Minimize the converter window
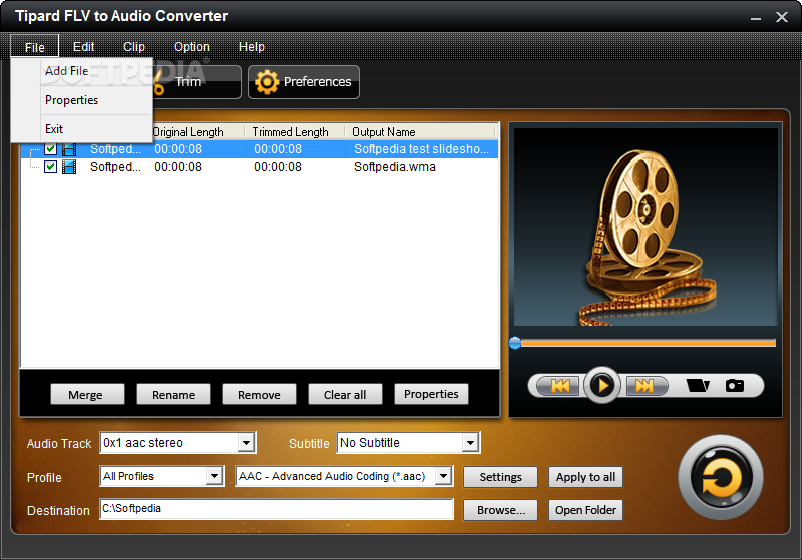Viewport: 802px width, 560px height. click(x=756, y=18)
